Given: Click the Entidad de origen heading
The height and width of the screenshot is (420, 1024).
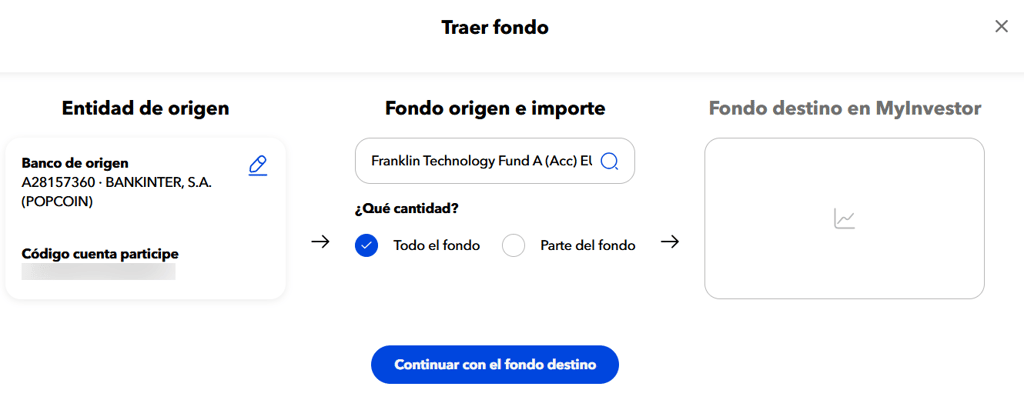Looking at the screenshot, I should [146, 108].
